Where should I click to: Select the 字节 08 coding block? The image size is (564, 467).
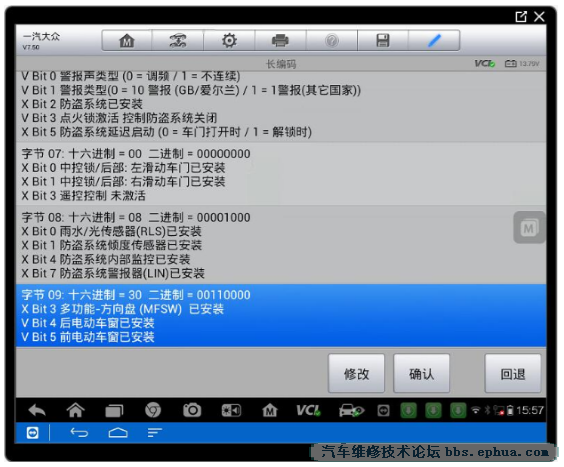coord(281,245)
